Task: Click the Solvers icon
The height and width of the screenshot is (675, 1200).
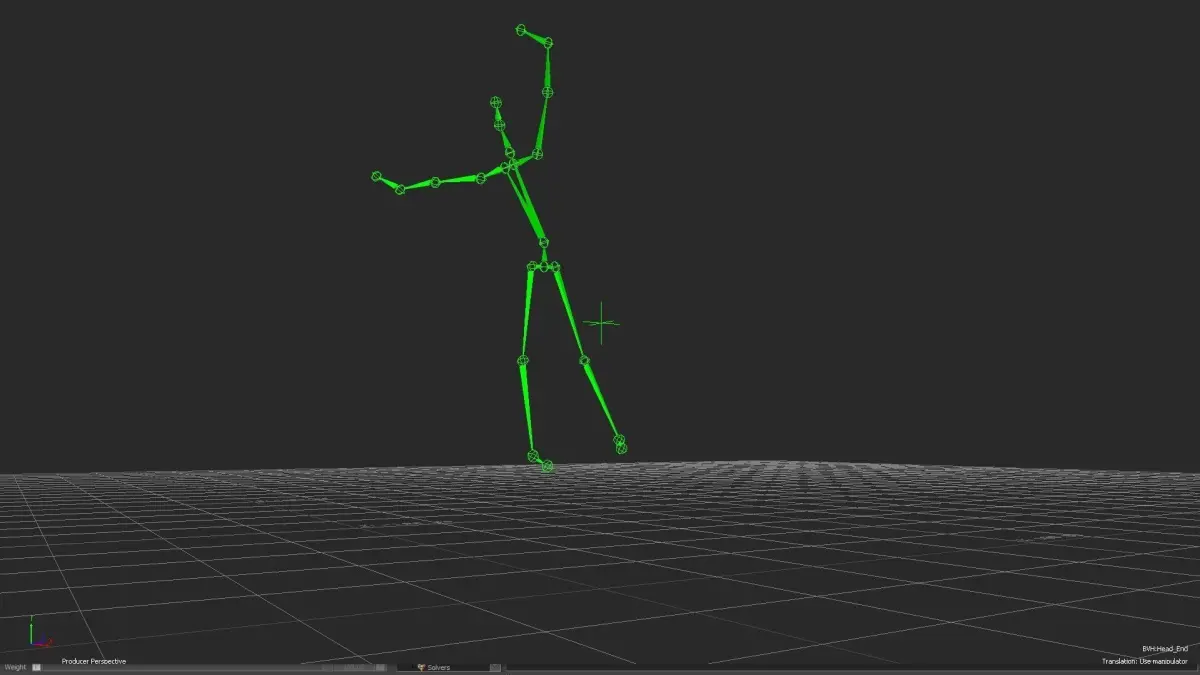Action: [x=422, y=667]
